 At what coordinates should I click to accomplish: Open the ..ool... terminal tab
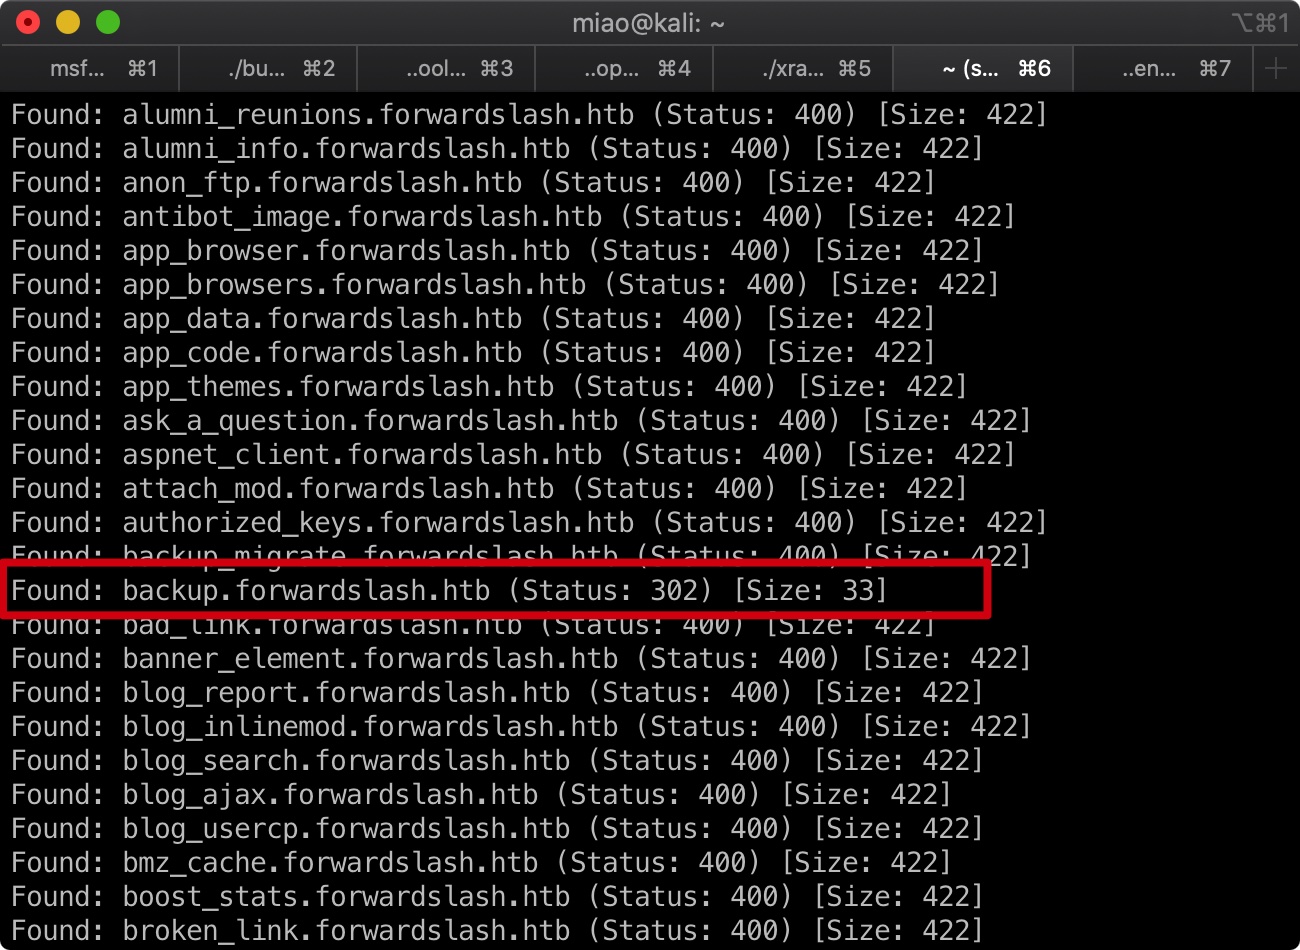click(447, 69)
